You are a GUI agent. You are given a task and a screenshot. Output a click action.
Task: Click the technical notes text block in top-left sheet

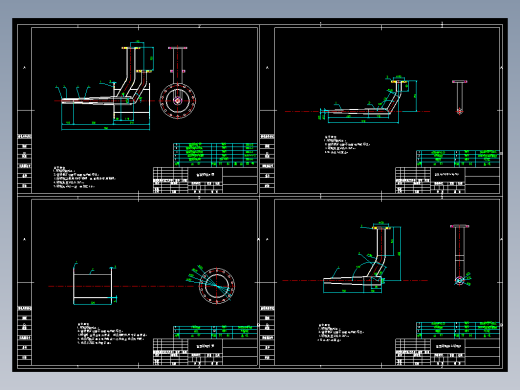[x=84, y=178]
